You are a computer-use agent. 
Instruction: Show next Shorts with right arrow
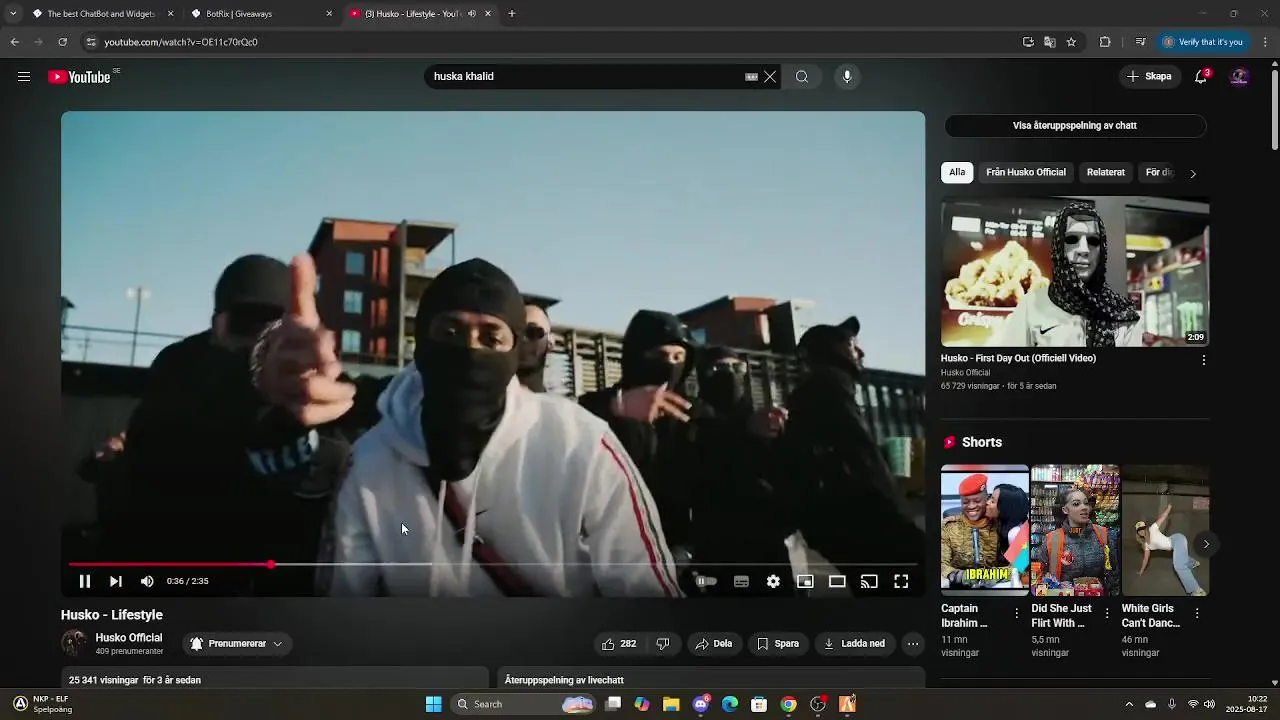click(x=1206, y=544)
